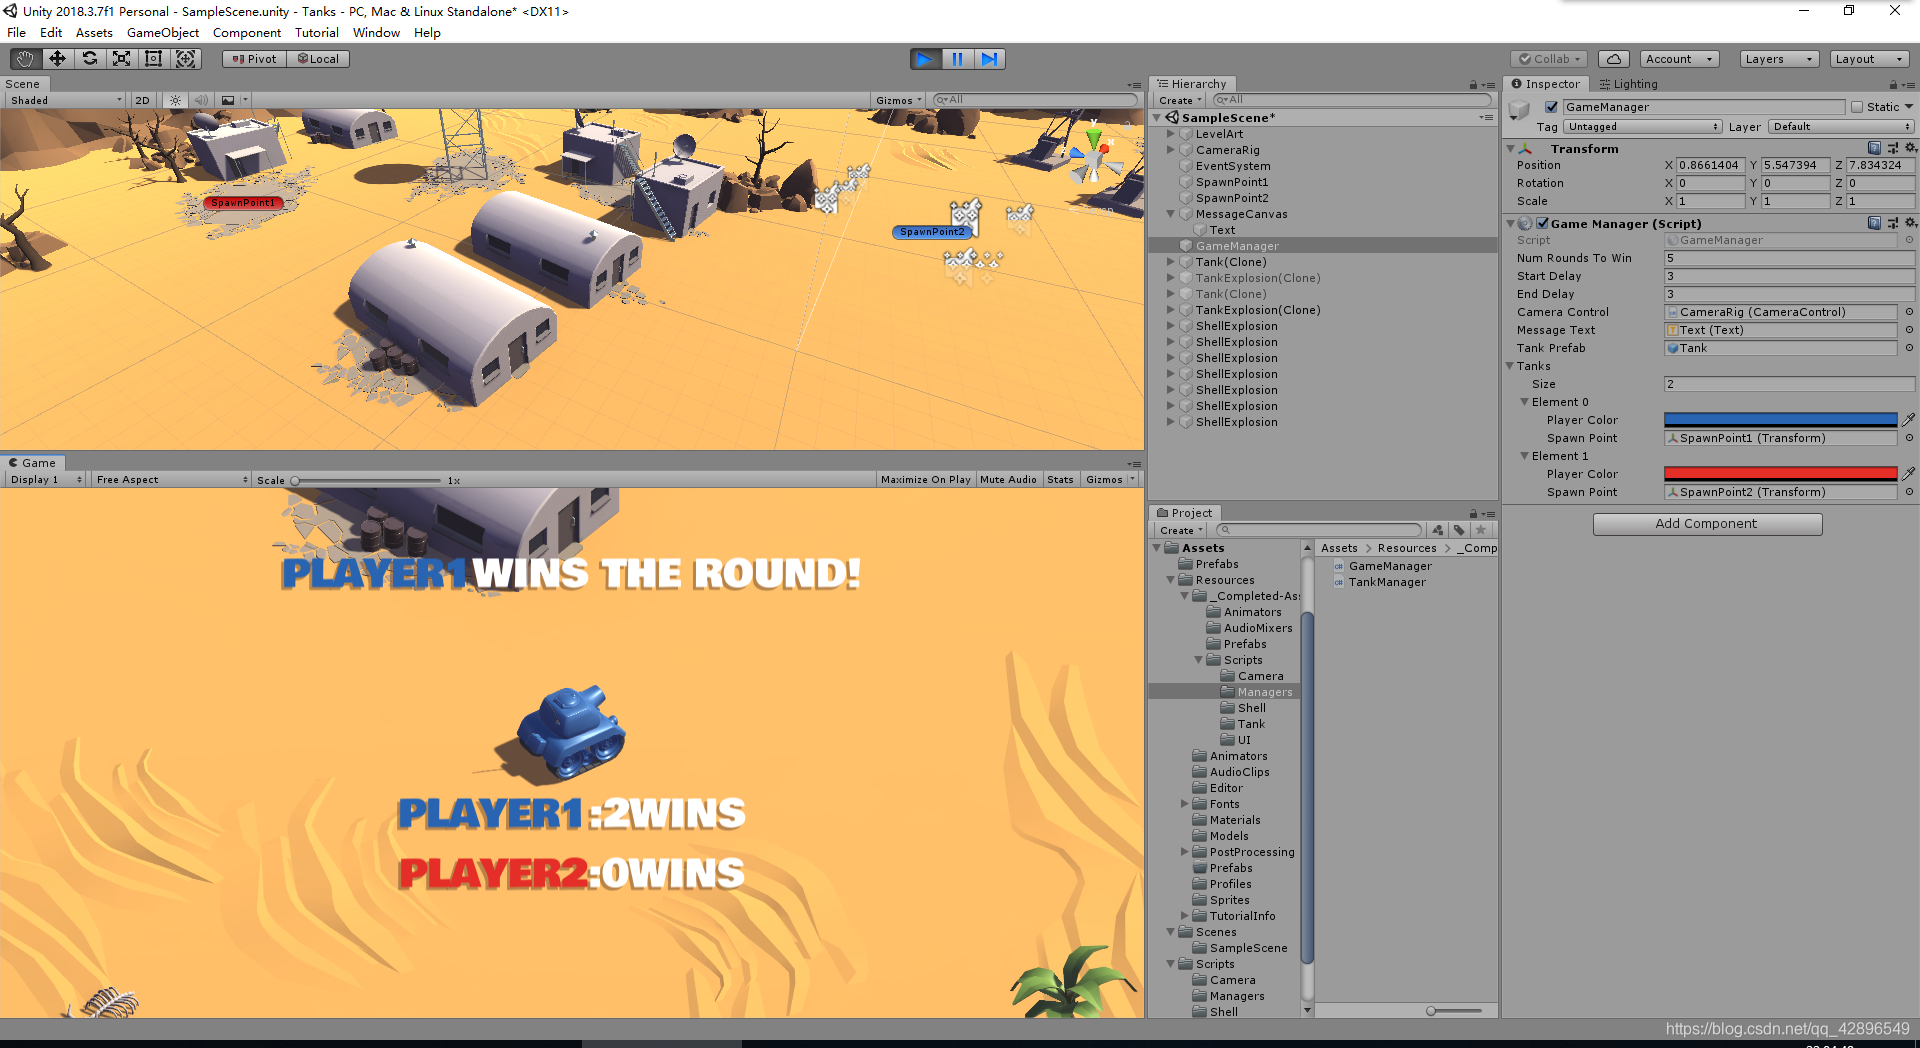Open Game Manager script help icon
Screen dimensions: 1920x1048
pyautogui.click(x=1874, y=223)
